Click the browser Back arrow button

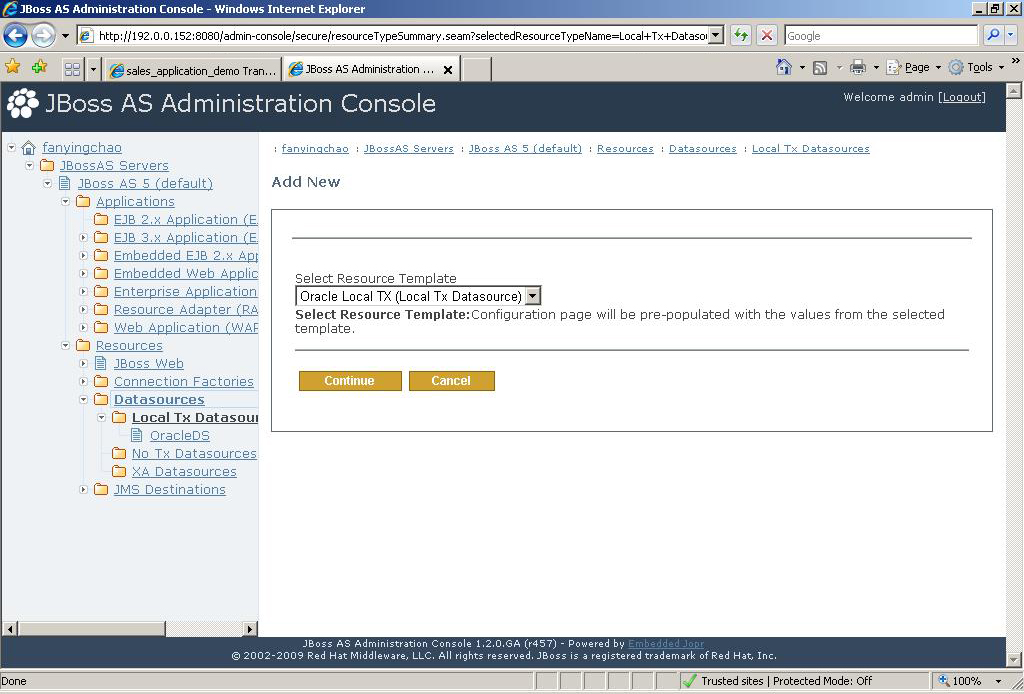(x=16, y=35)
